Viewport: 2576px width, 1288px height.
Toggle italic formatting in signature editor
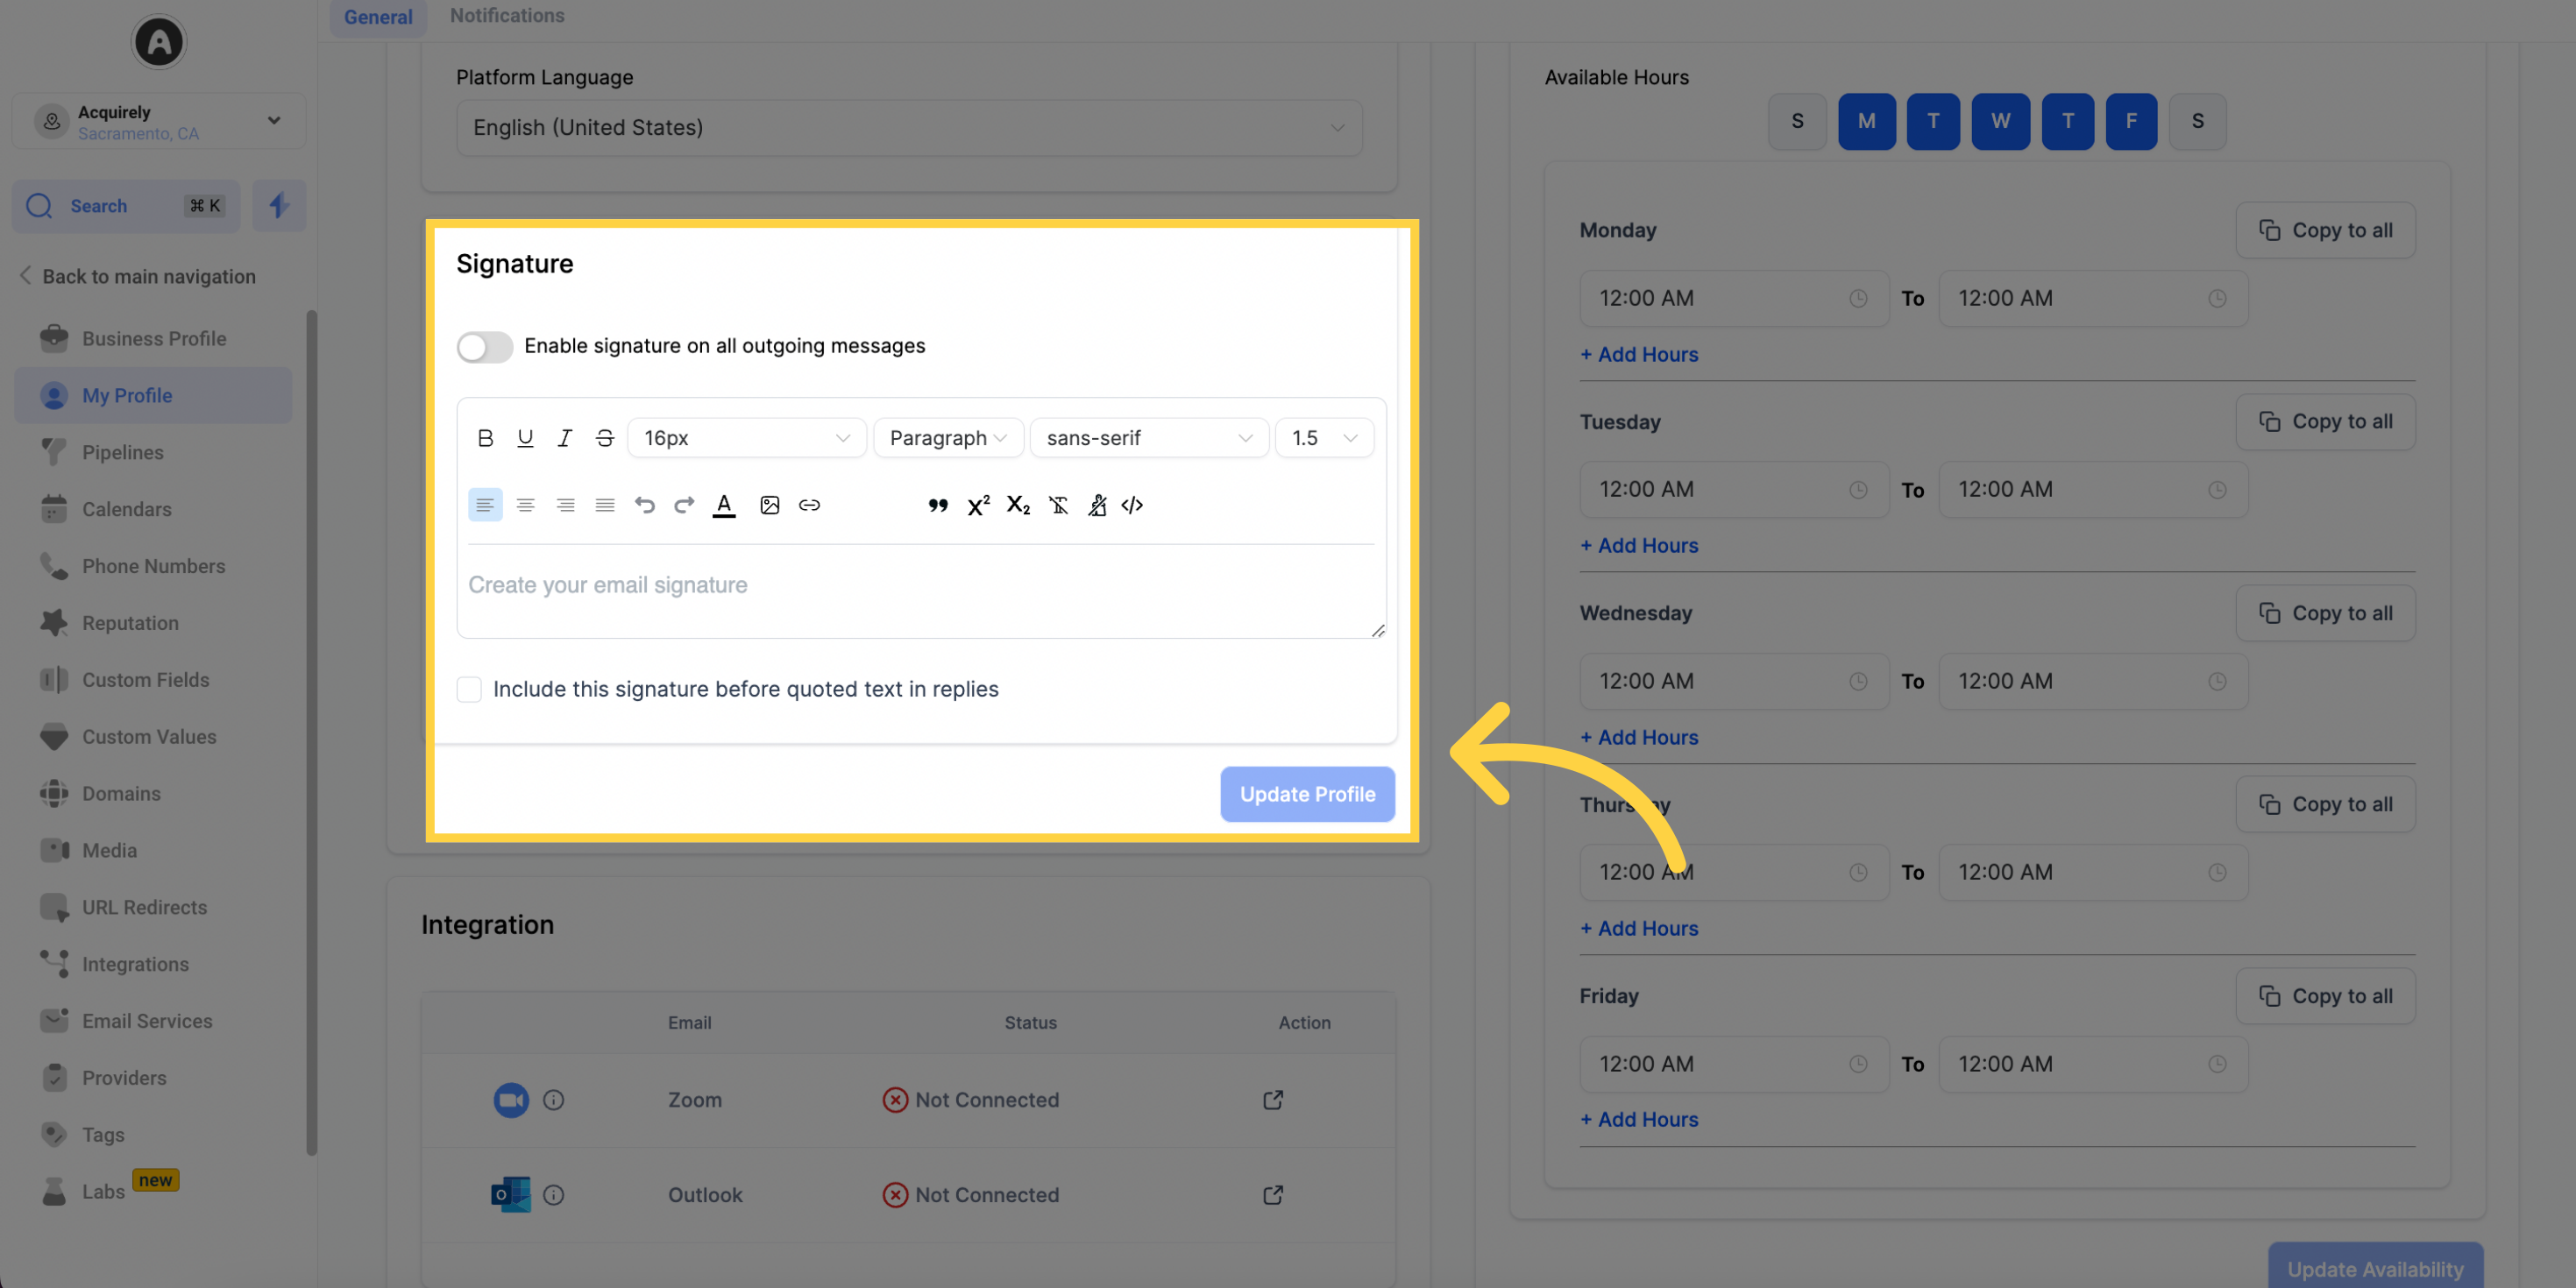coord(564,437)
